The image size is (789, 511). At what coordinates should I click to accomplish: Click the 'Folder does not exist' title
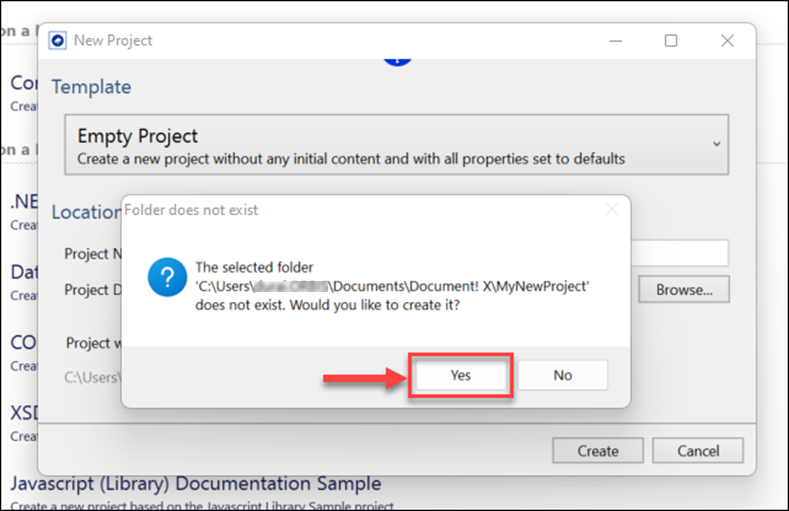191,210
